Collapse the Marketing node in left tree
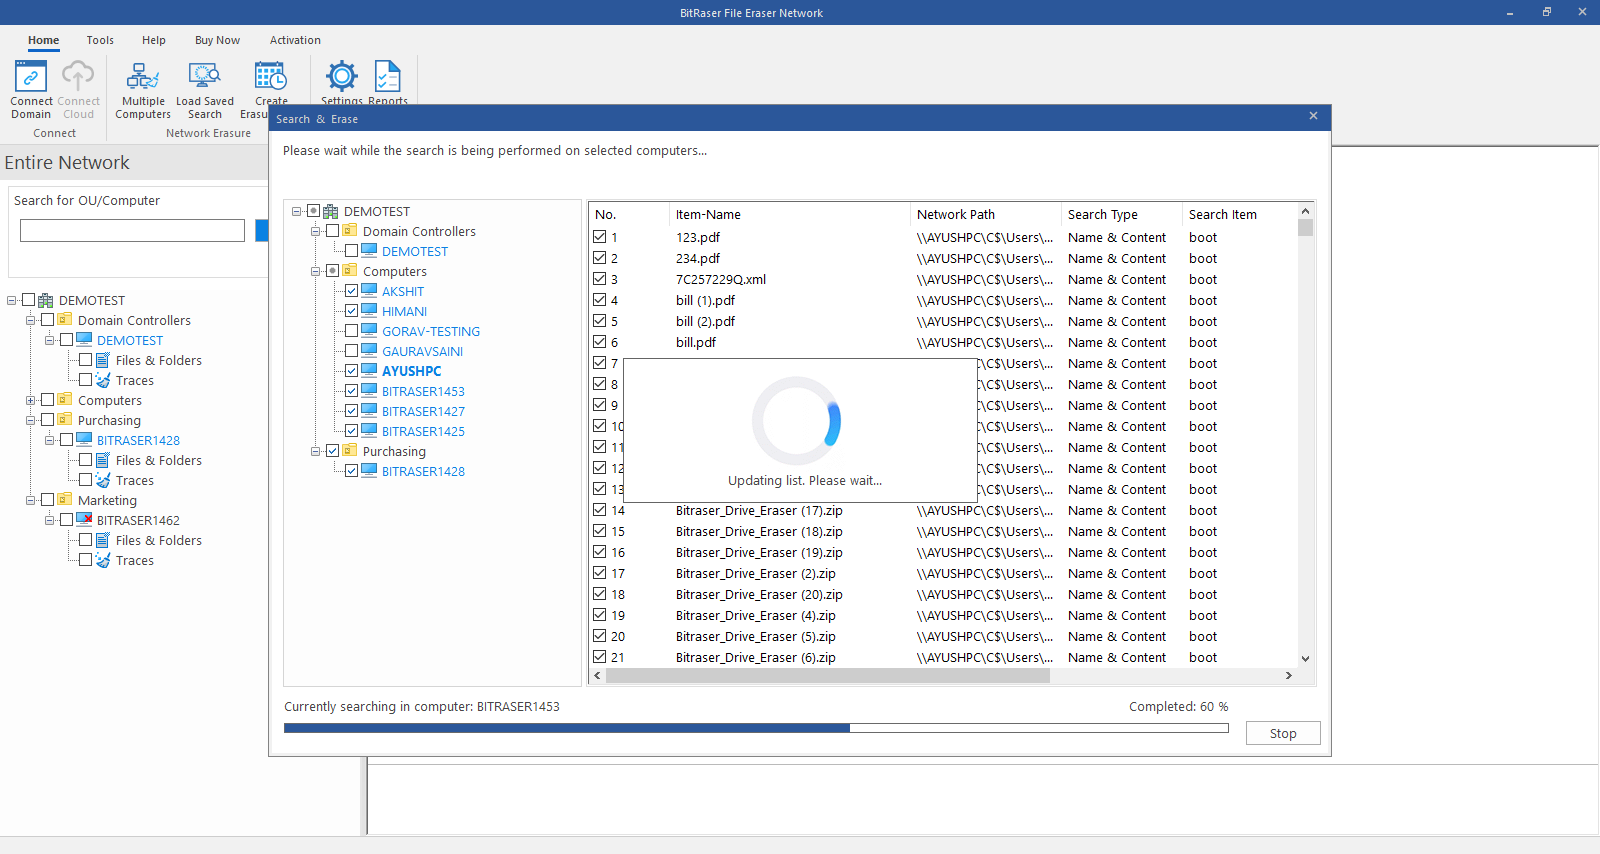Screen dimensions: 1600x854 [x=31, y=500]
